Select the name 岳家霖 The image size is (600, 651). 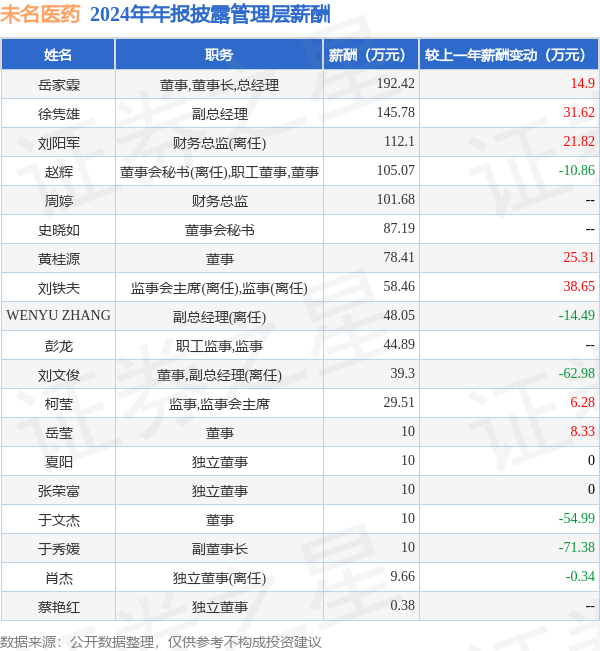[59, 85]
